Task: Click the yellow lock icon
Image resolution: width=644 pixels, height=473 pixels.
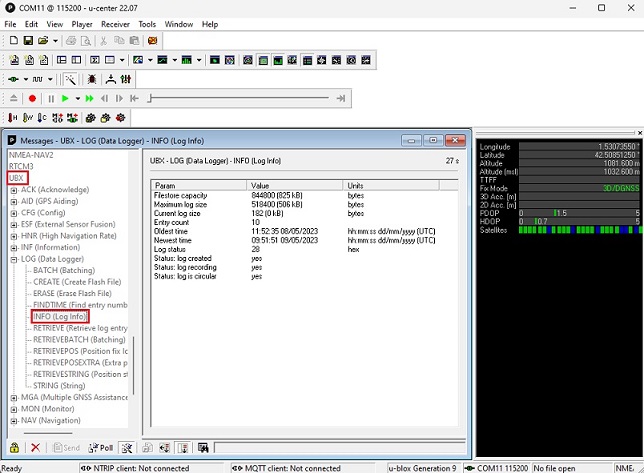Action: click(14, 448)
